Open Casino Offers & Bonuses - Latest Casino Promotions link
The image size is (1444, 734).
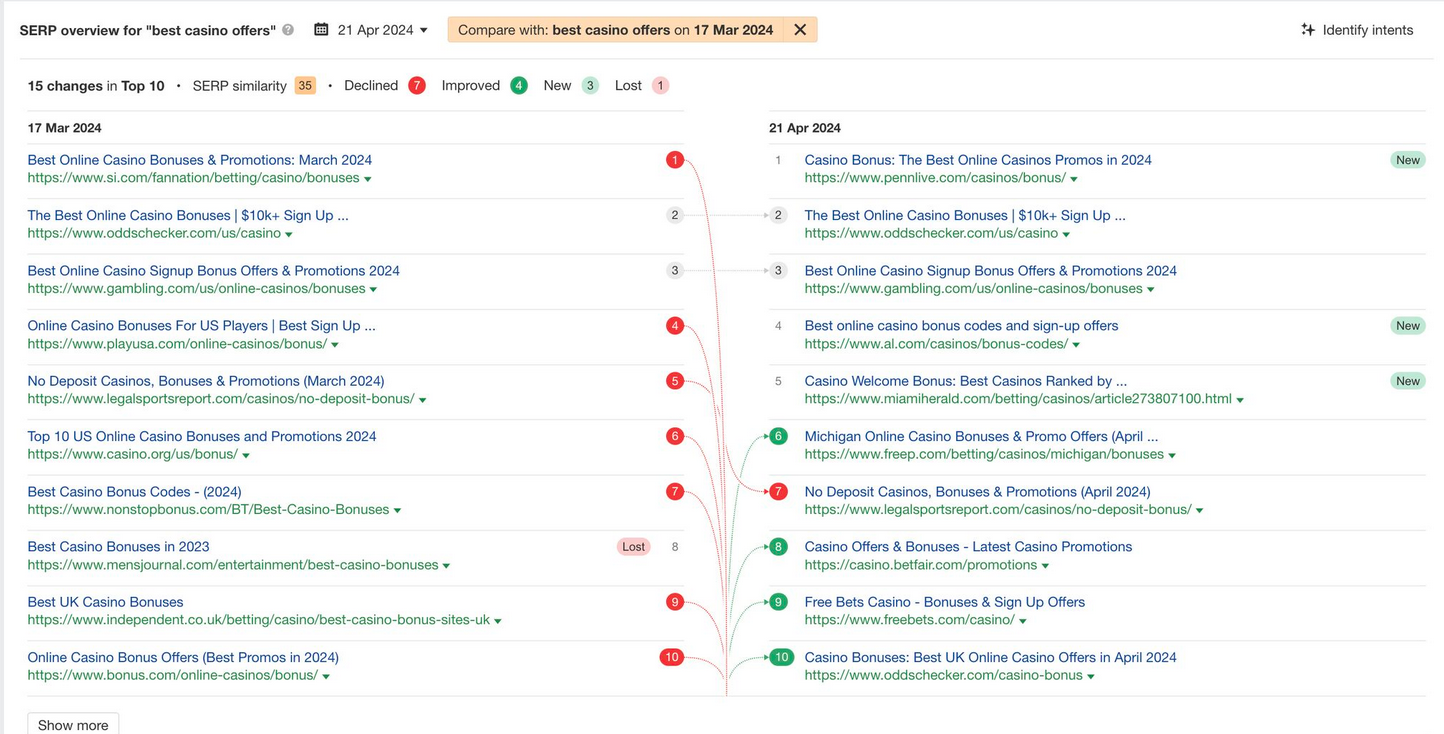[969, 547]
